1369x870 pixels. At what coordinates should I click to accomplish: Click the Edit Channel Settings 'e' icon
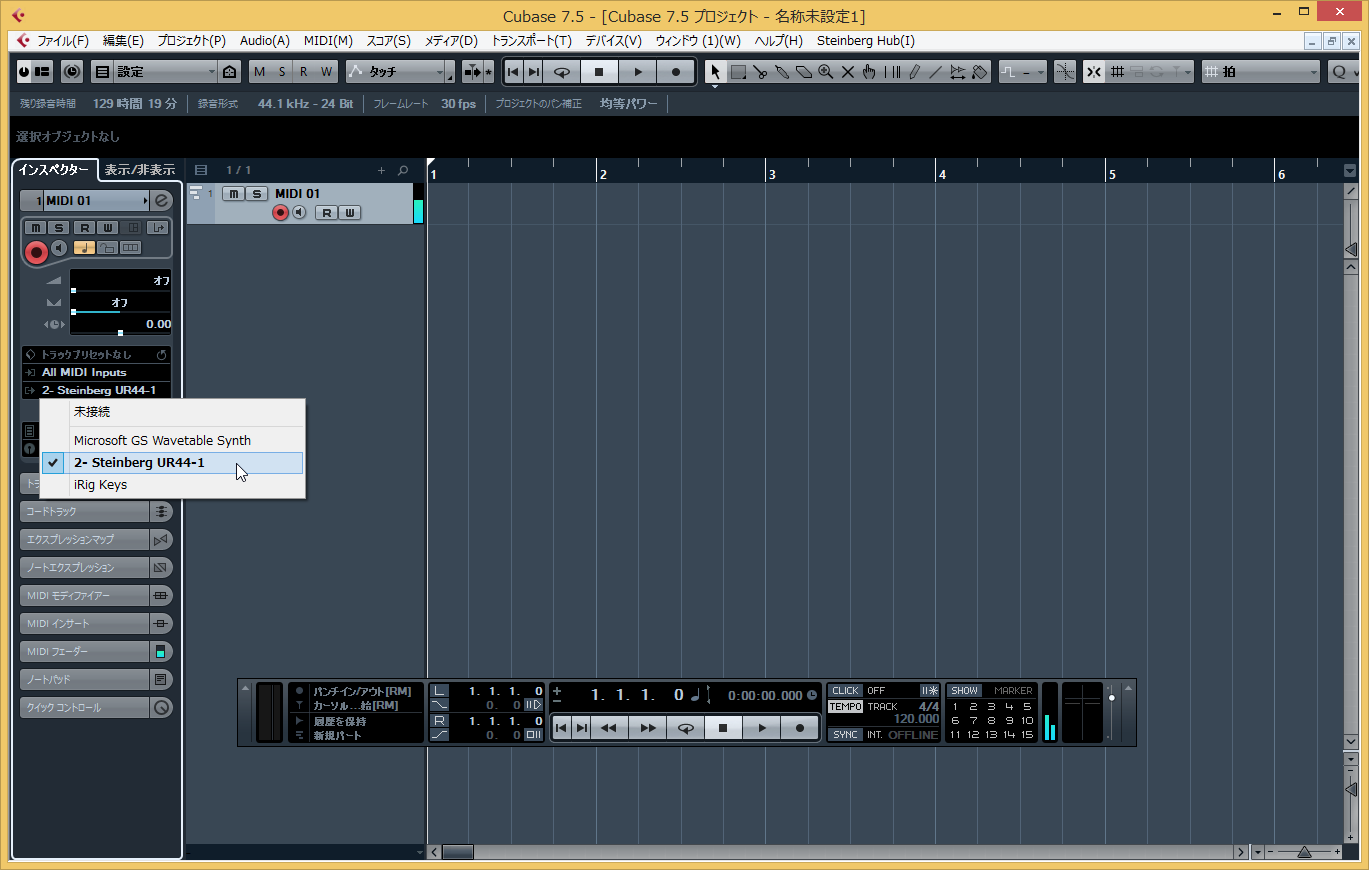(162, 201)
